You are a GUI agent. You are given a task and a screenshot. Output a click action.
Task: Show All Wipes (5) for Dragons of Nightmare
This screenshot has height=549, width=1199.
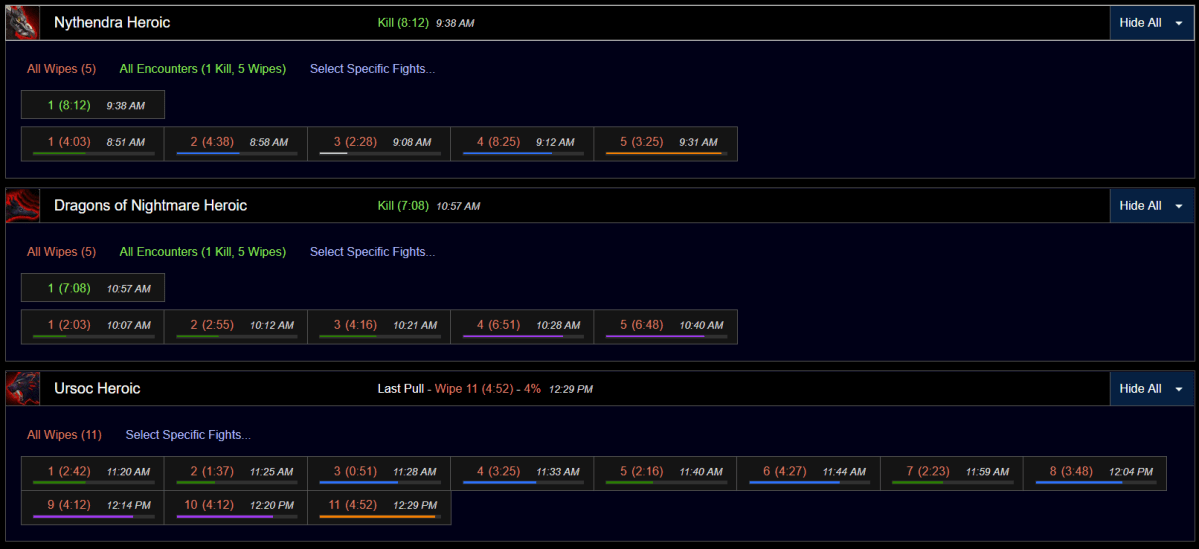point(61,252)
